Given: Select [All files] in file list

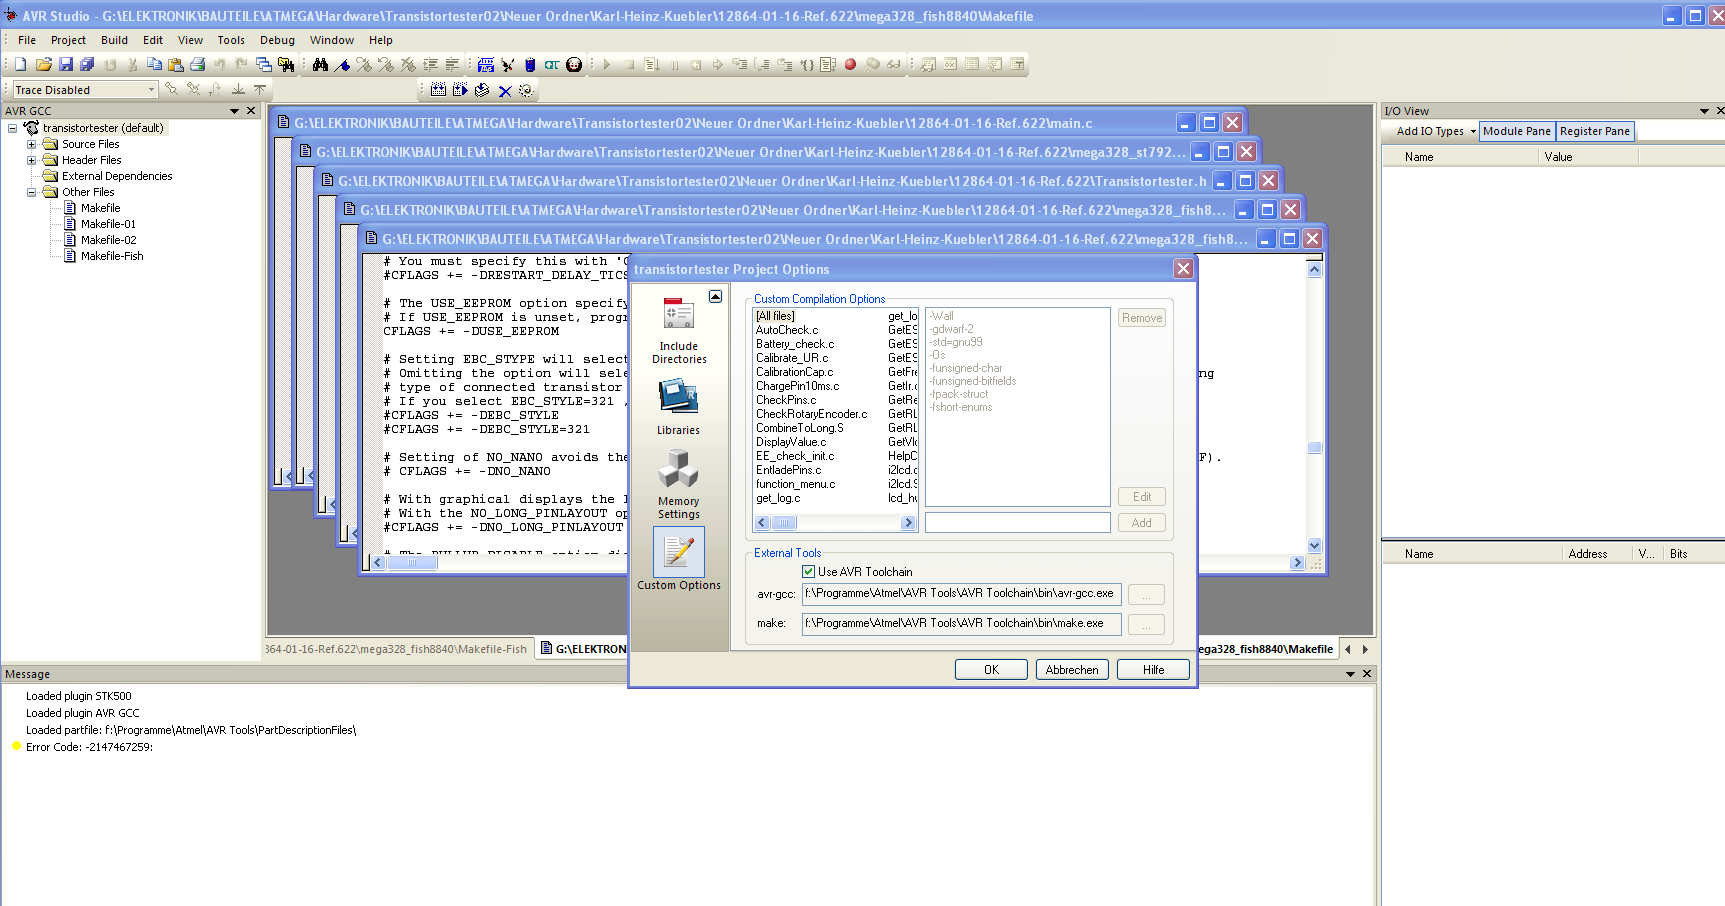Looking at the screenshot, I should pyautogui.click(x=776, y=316).
